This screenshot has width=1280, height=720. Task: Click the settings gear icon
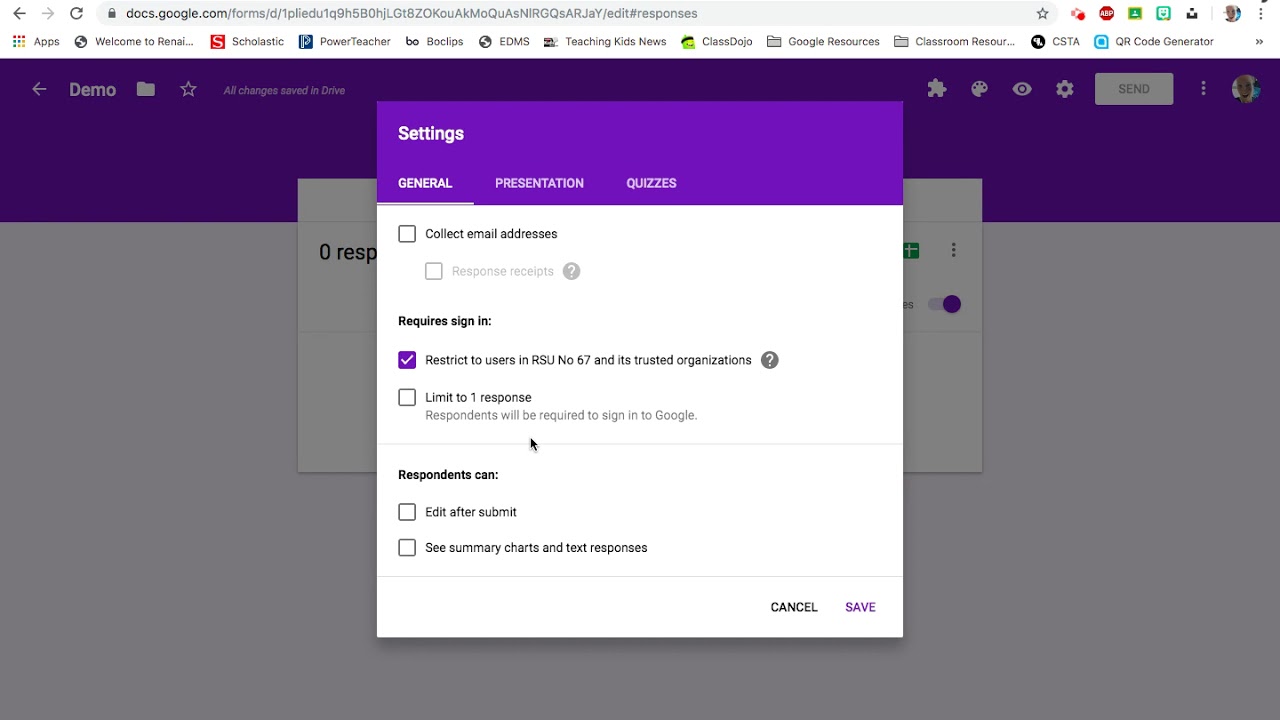coord(1065,89)
